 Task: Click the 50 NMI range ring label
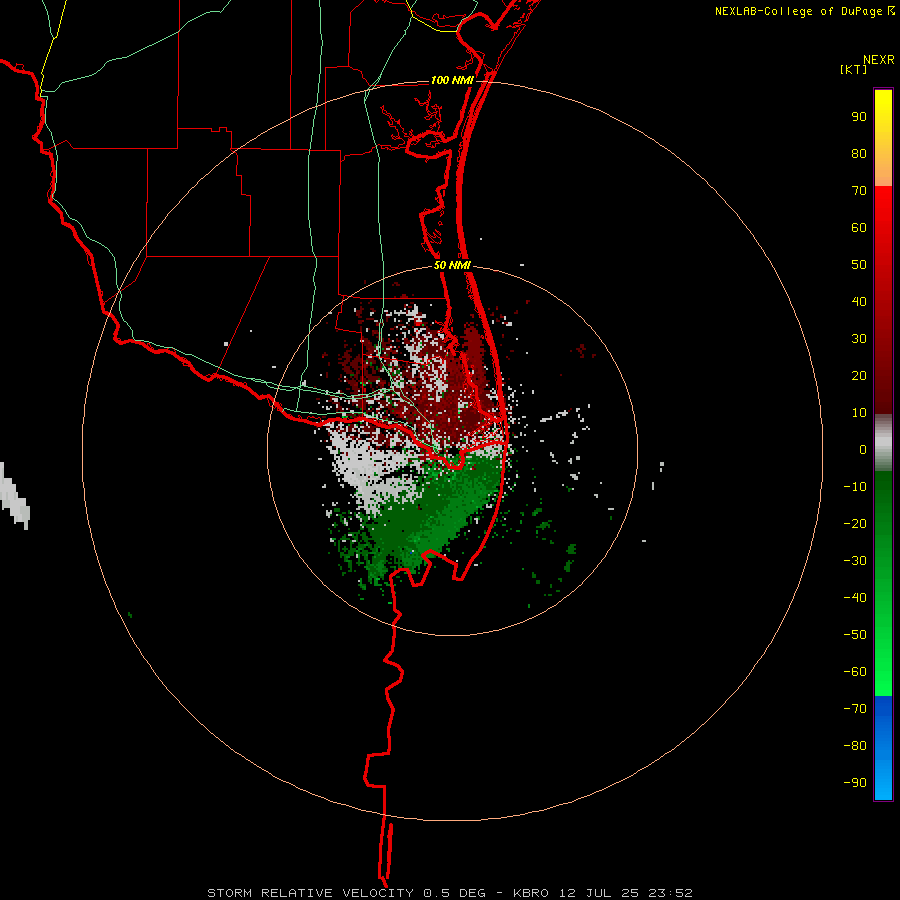click(x=452, y=265)
